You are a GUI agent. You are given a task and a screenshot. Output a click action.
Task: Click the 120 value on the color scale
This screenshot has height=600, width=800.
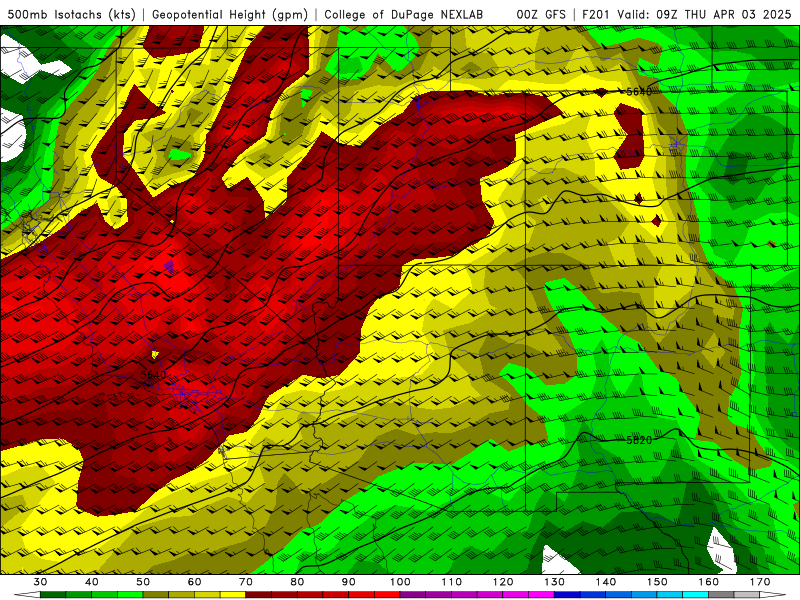[x=503, y=582]
